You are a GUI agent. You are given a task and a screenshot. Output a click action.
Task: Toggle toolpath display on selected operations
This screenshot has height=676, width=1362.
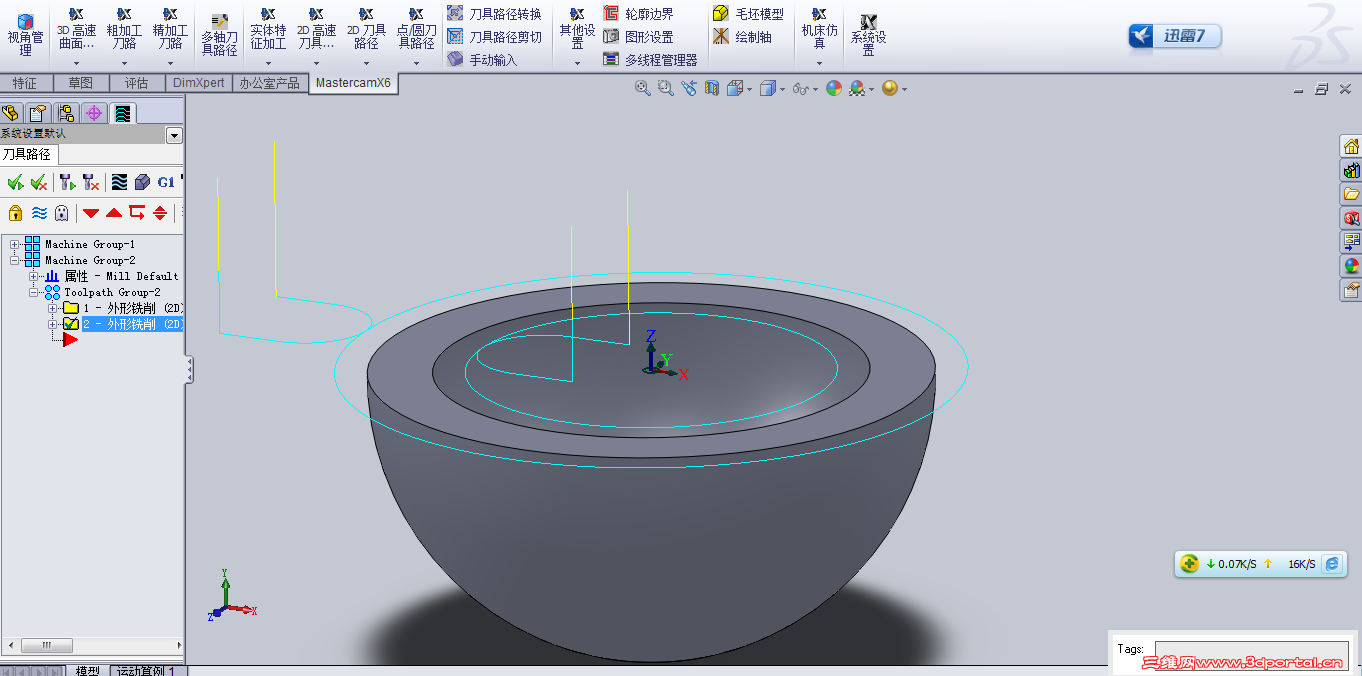click(x=39, y=212)
